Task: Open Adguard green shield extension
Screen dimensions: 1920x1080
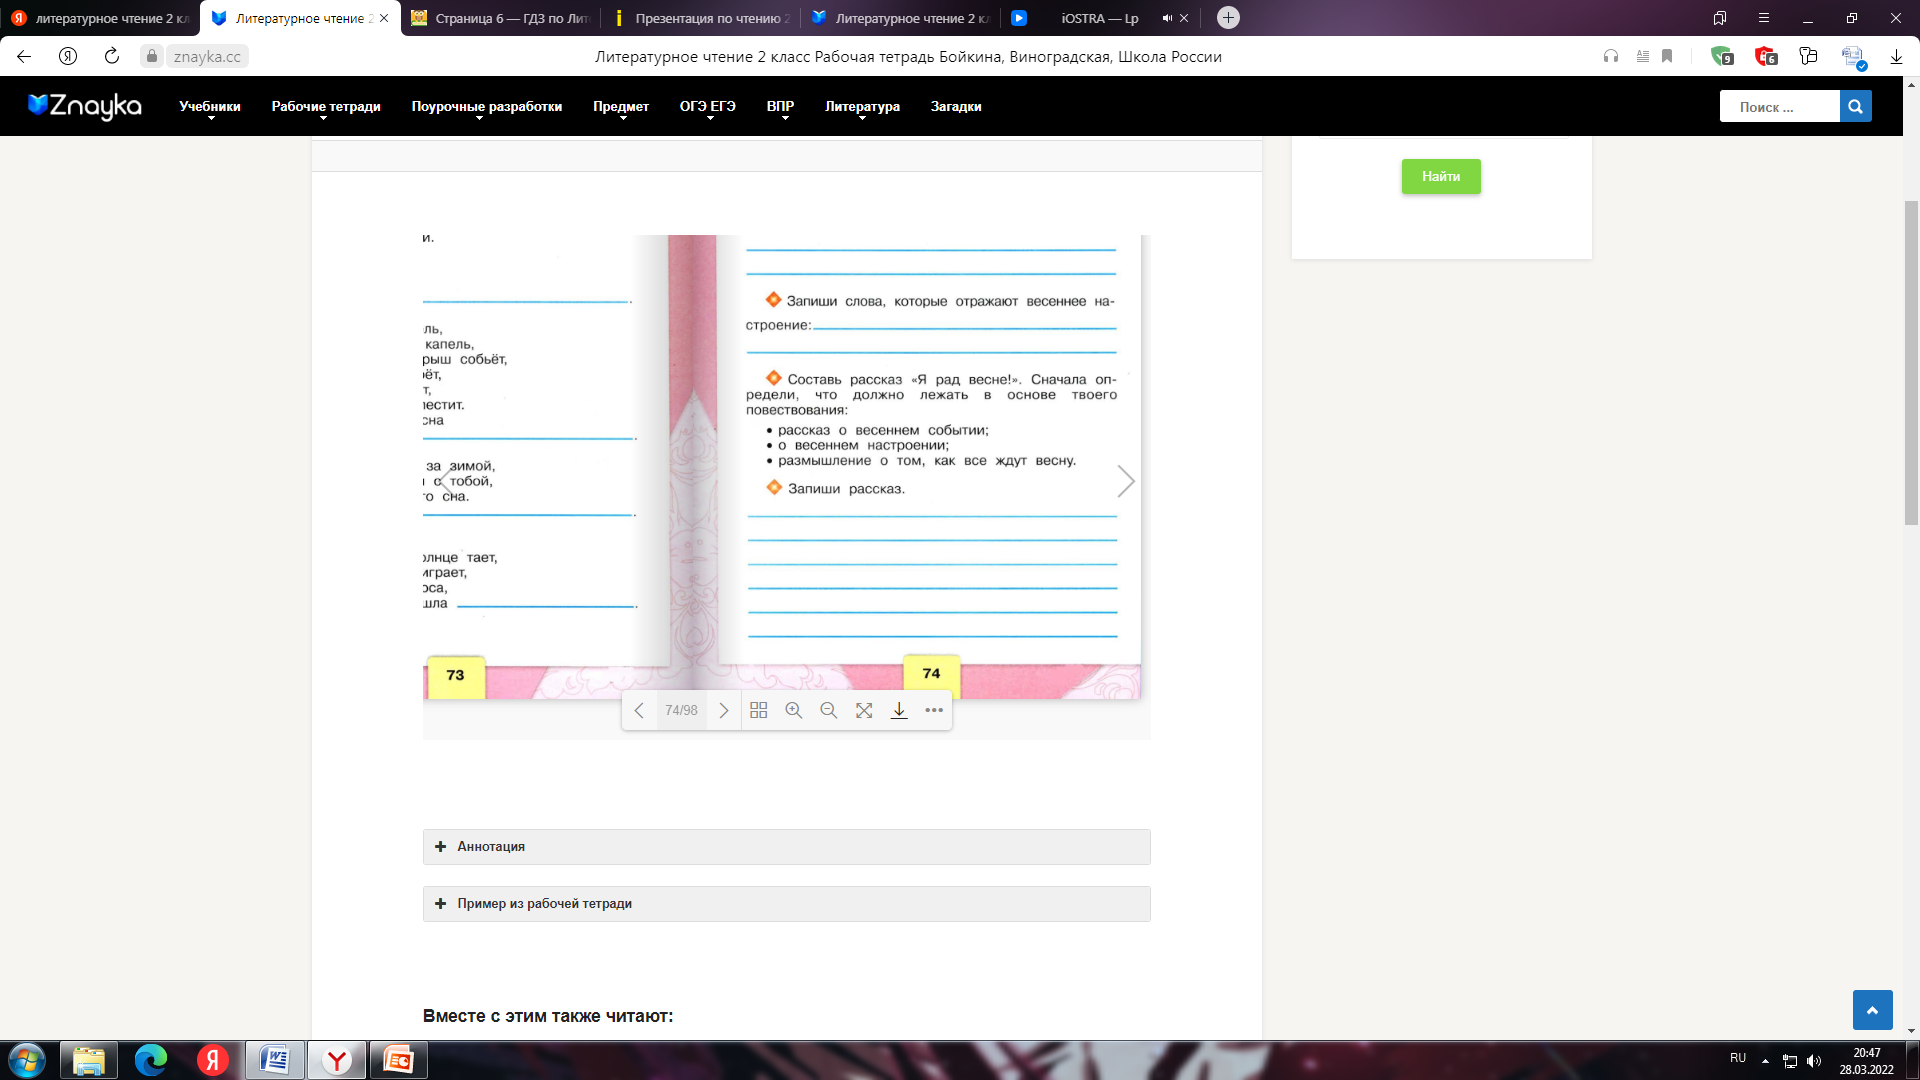Action: (1721, 56)
